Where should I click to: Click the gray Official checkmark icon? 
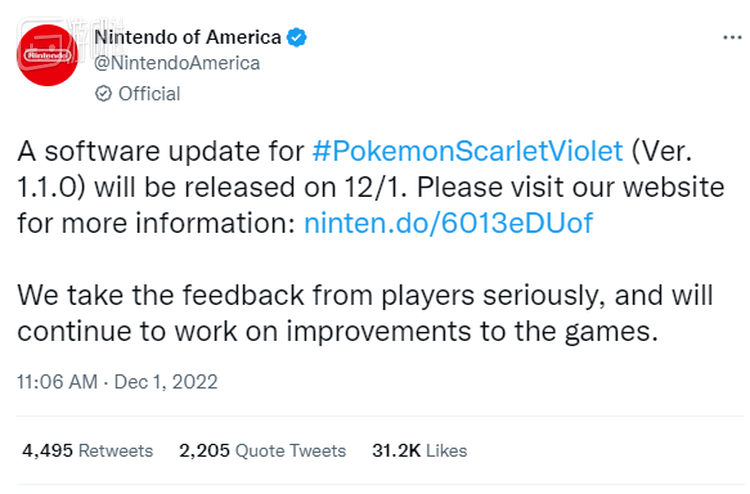tap(102, 94)
